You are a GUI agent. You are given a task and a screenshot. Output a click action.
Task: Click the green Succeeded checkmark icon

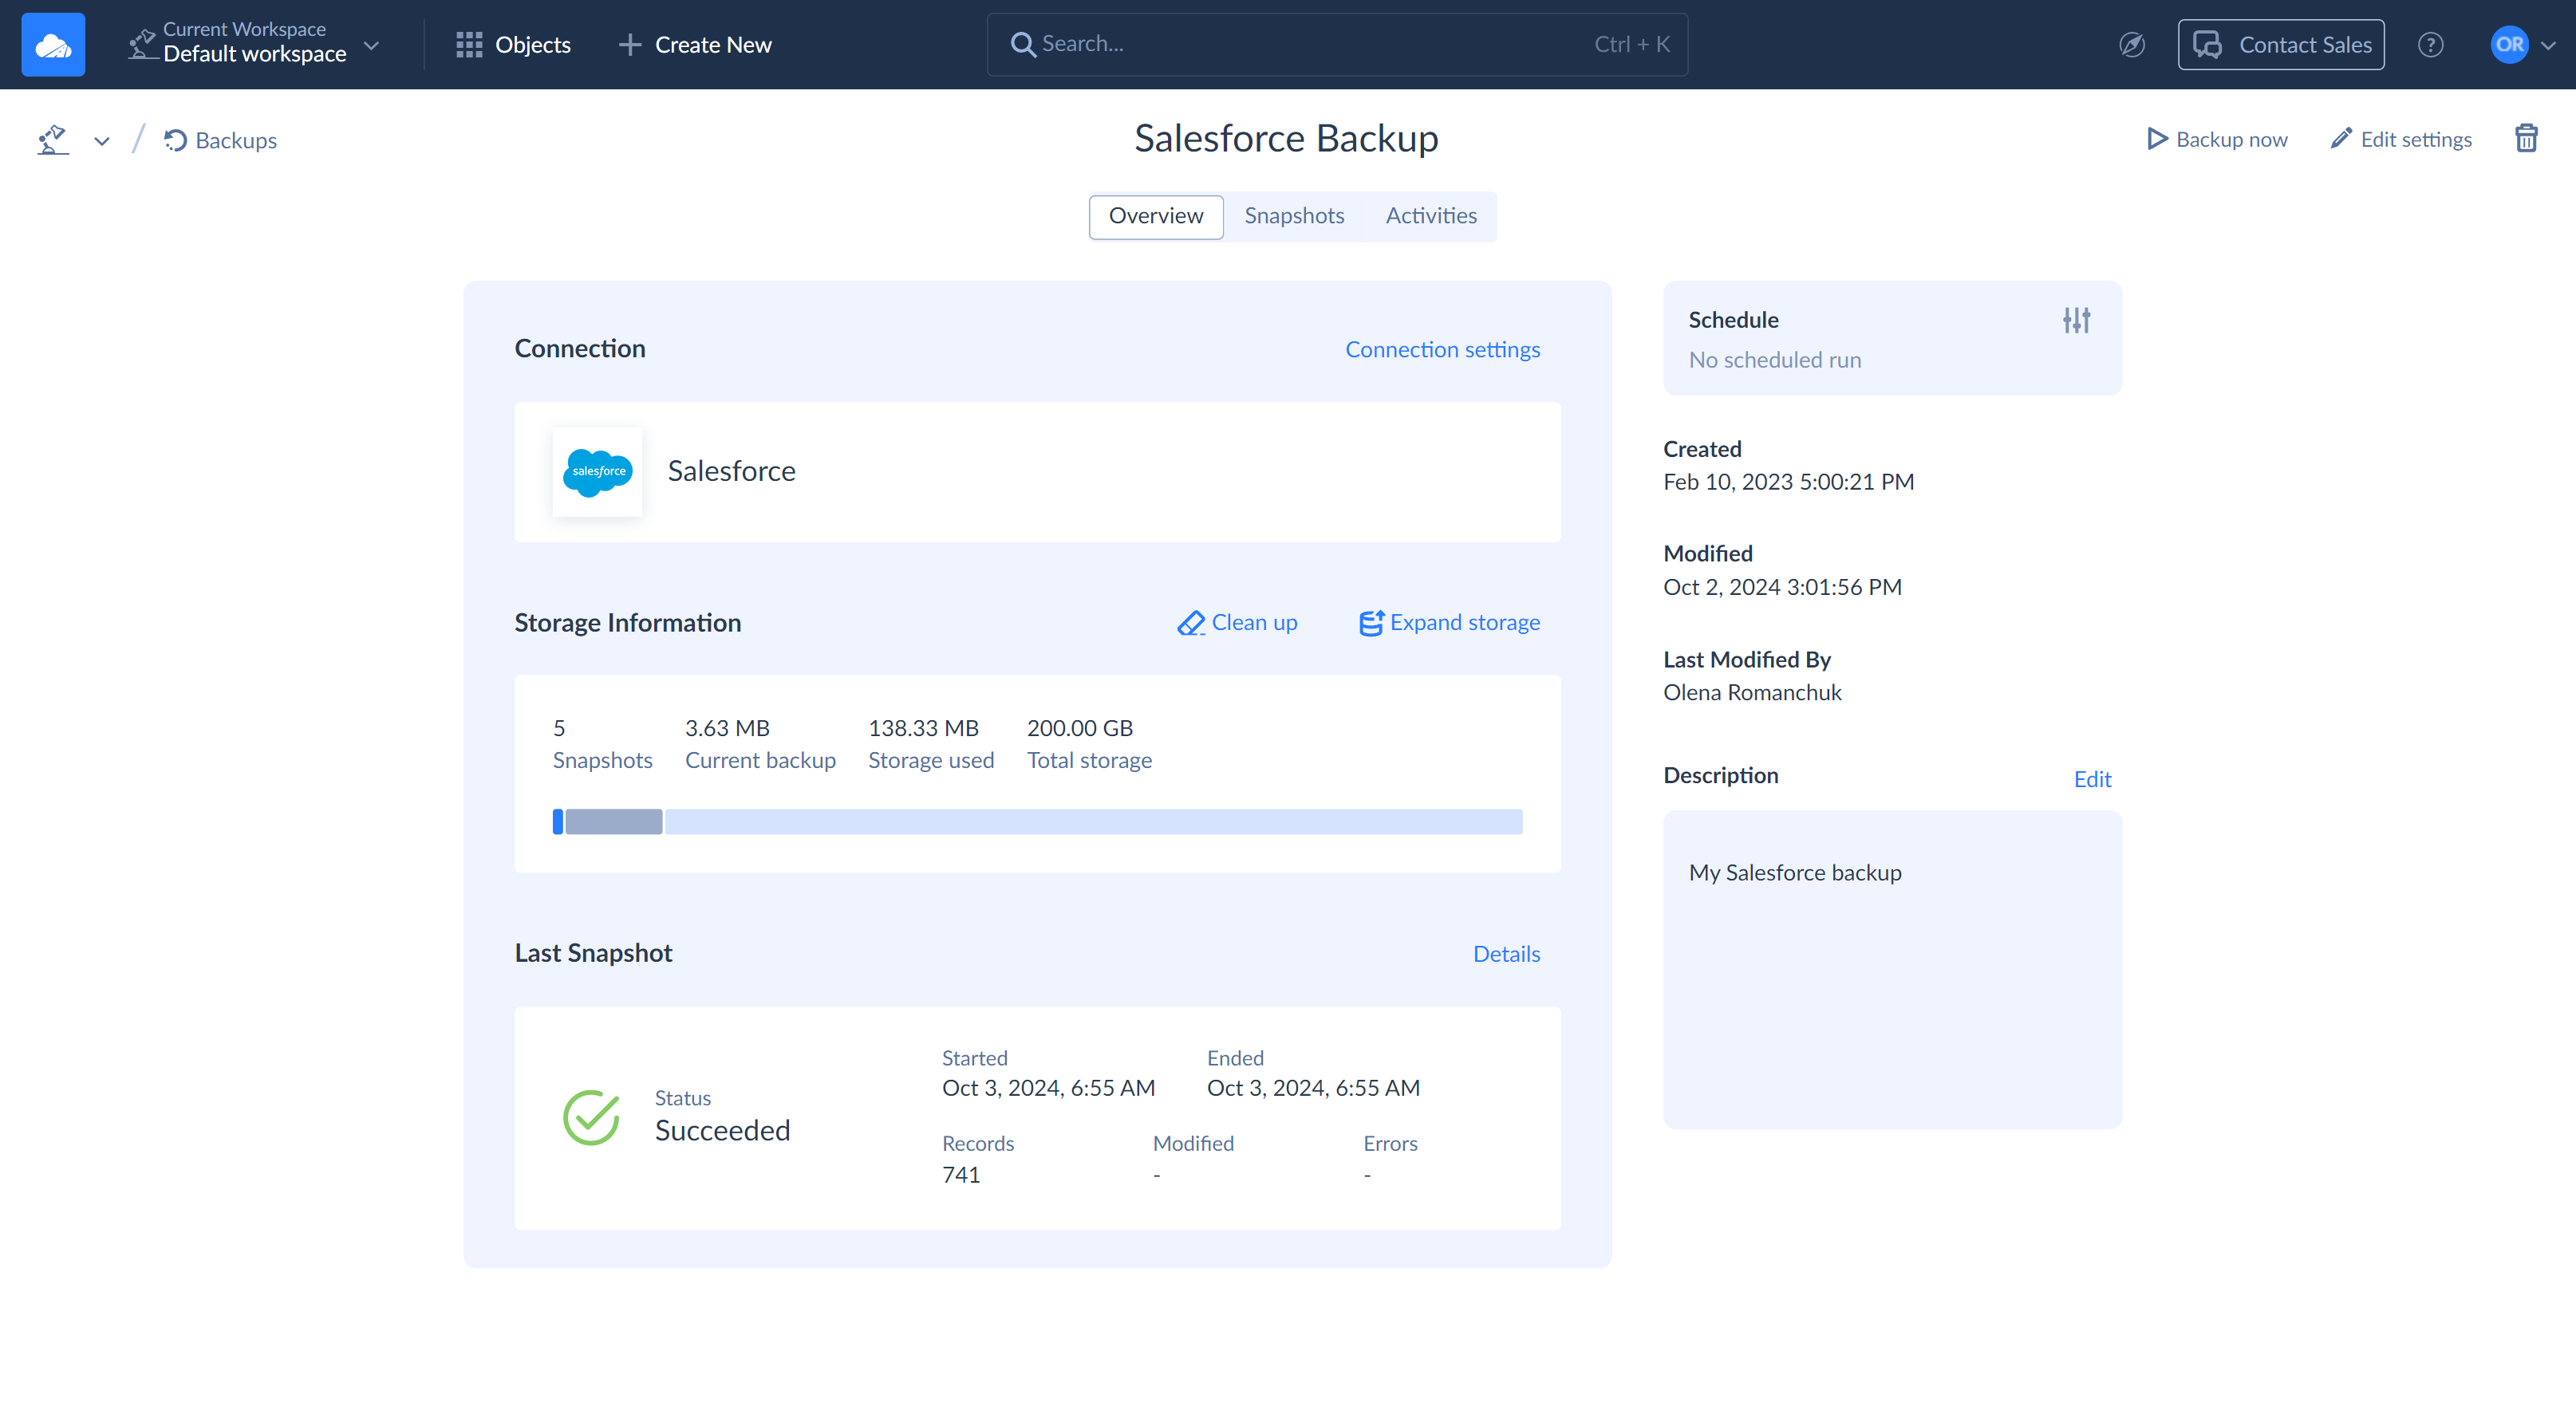[591, 1117]
